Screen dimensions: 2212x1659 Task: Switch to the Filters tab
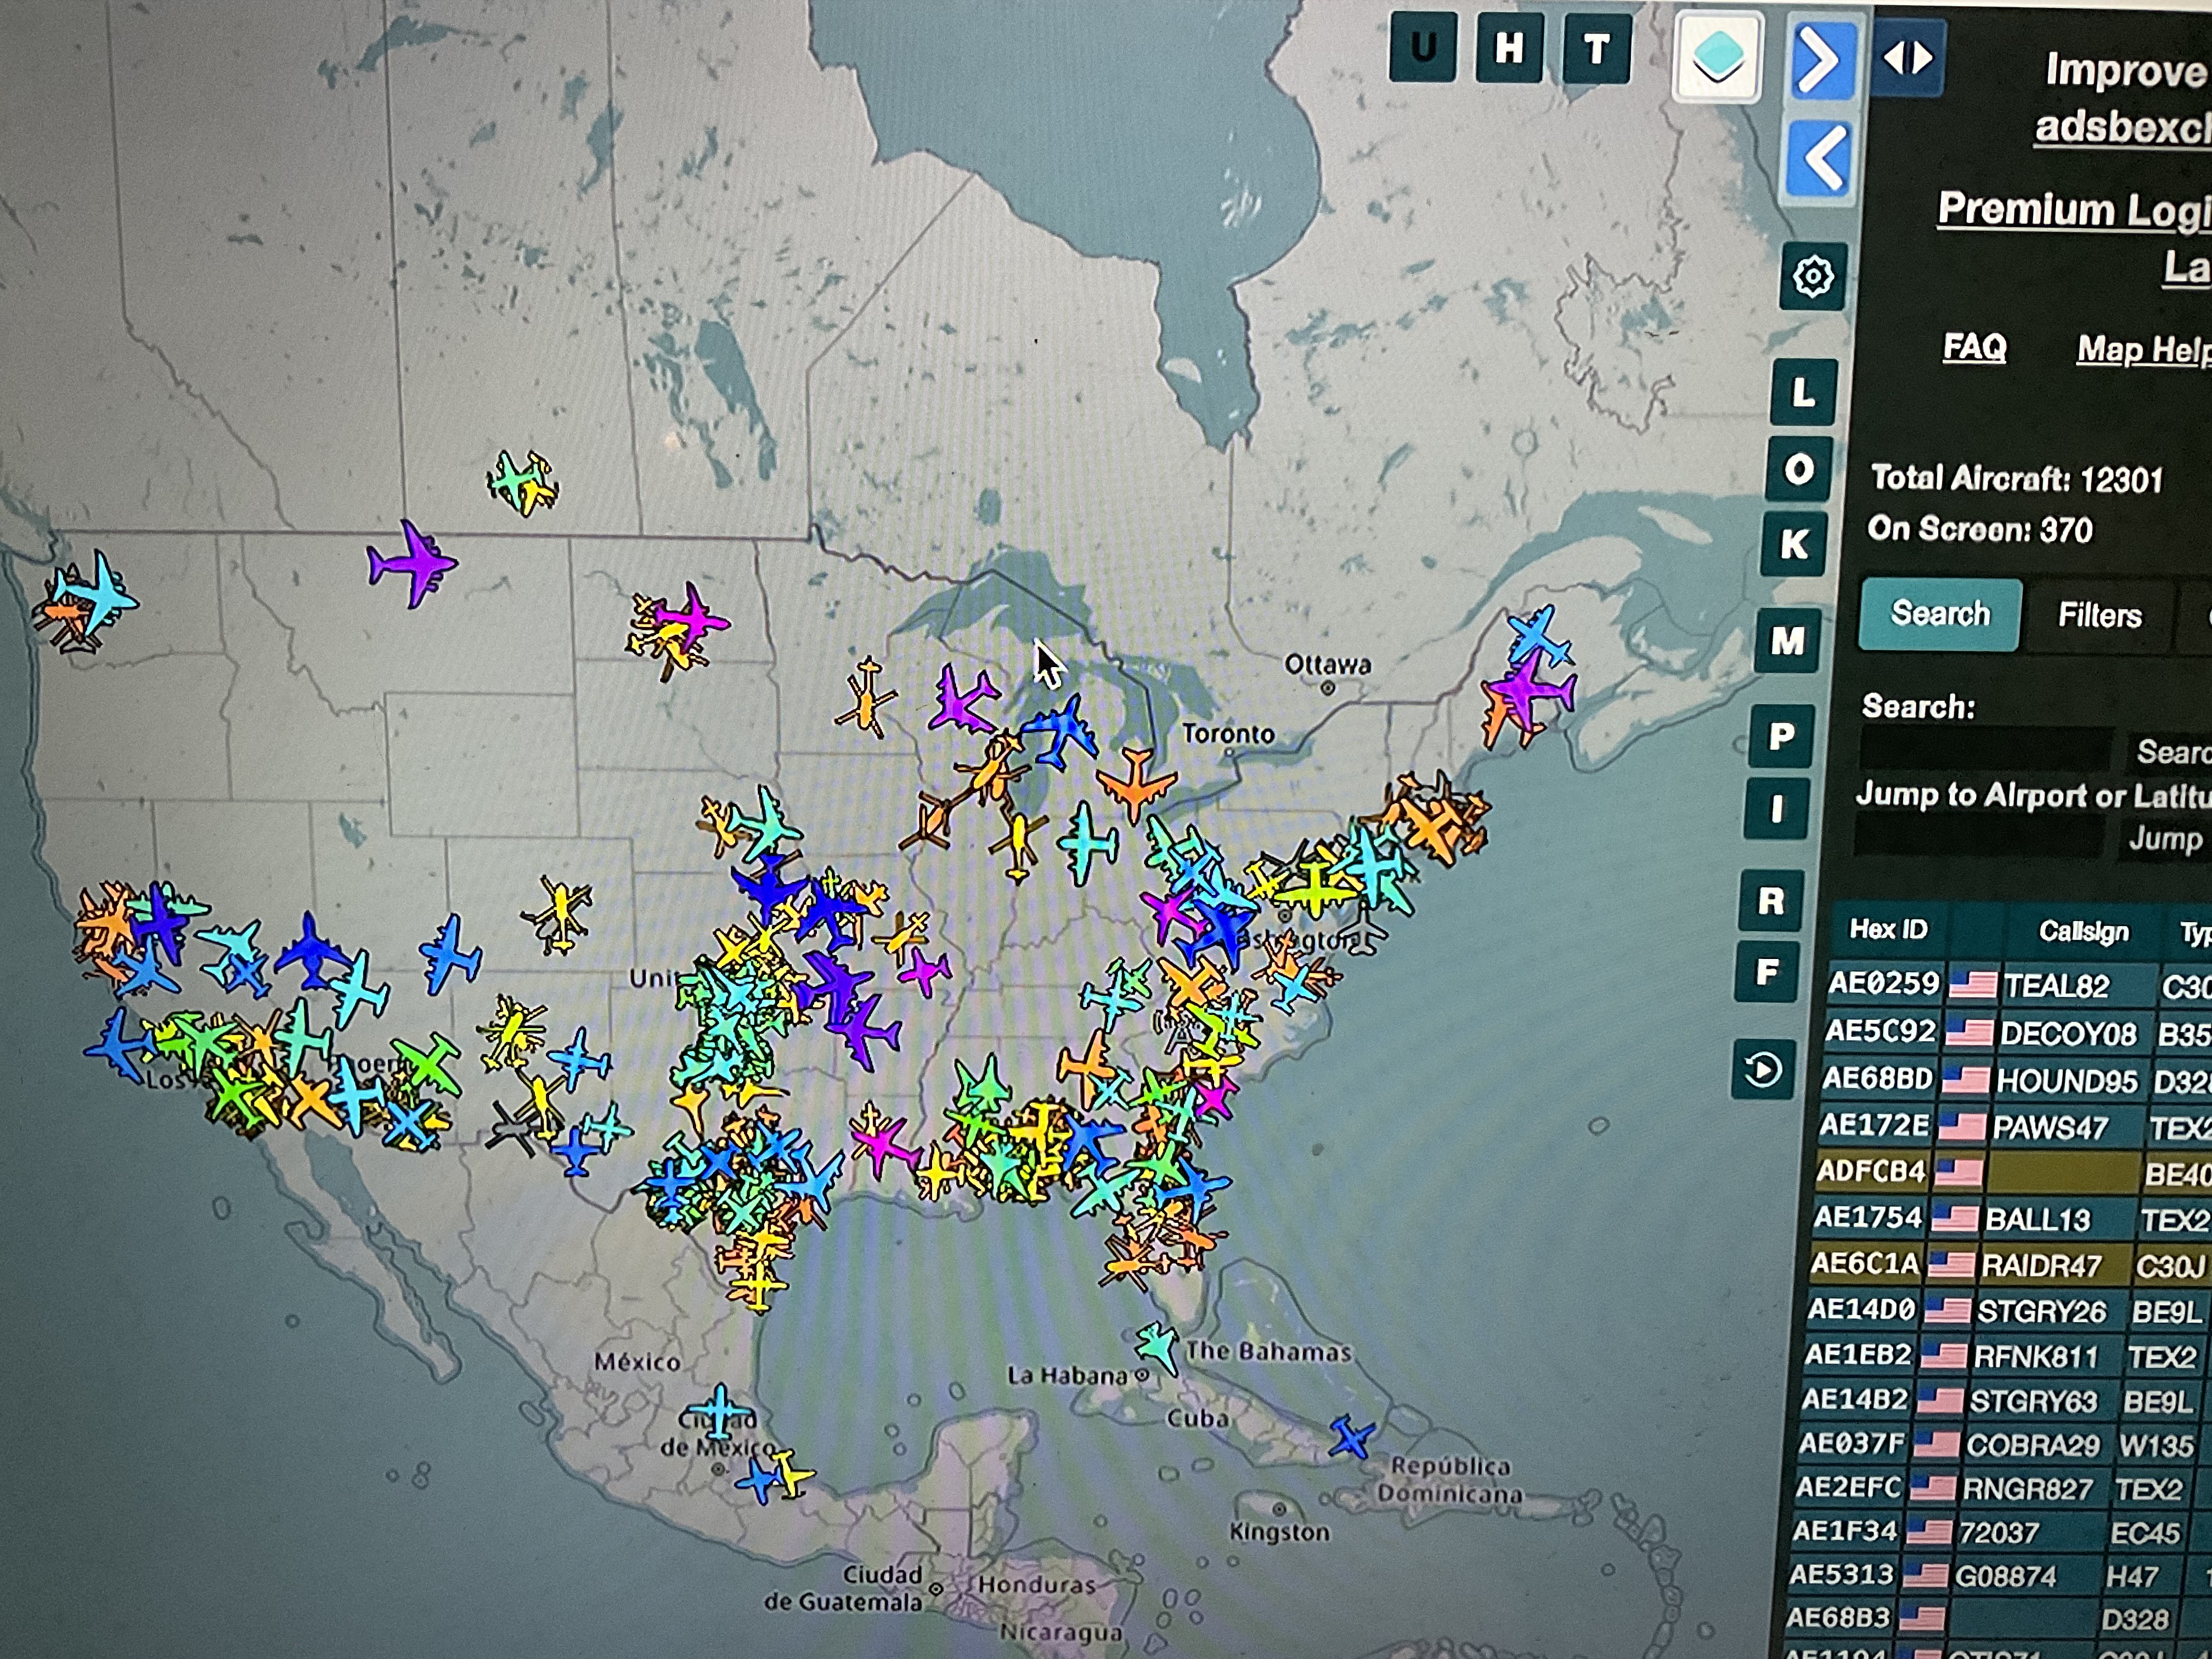pos(2099,615)
